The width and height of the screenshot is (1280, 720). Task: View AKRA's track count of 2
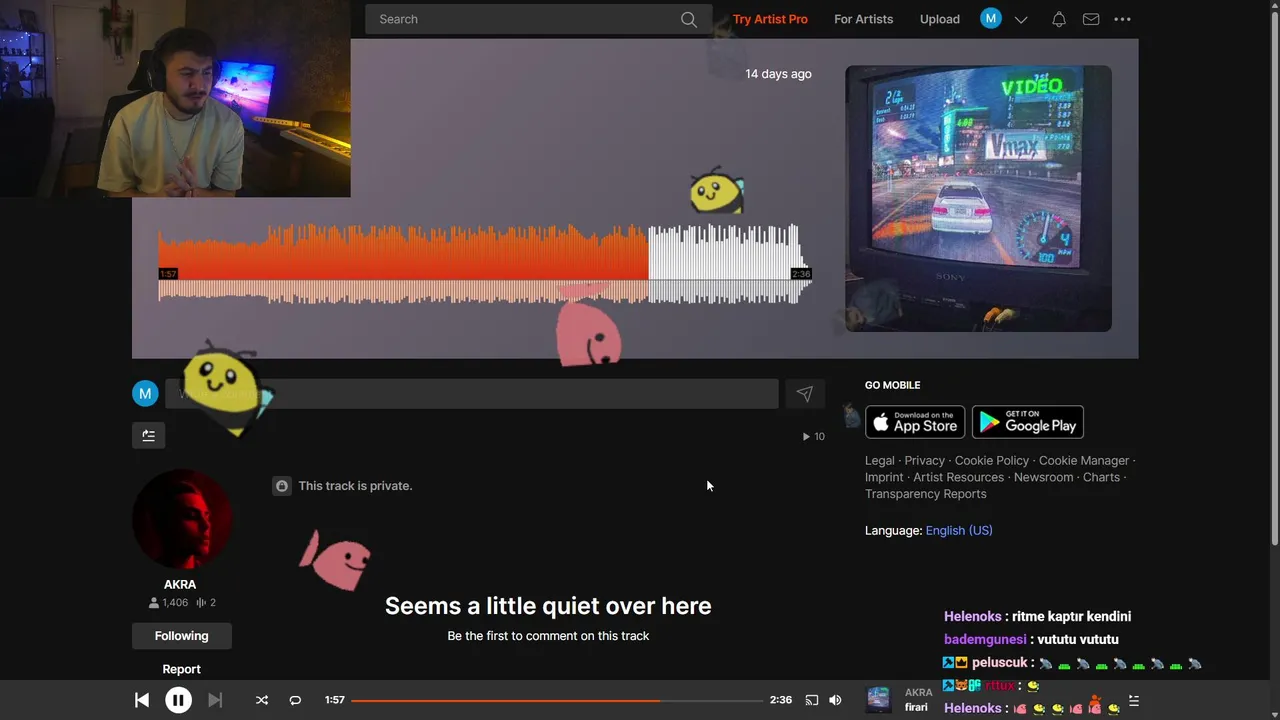coord(206,603)
